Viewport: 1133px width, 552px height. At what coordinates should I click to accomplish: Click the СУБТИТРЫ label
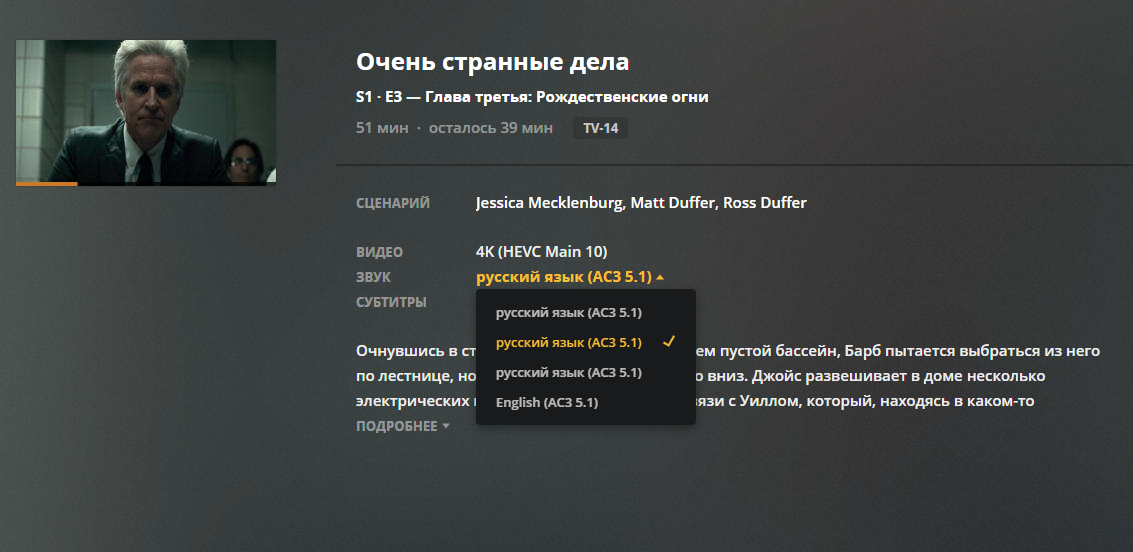coord(391,302)
